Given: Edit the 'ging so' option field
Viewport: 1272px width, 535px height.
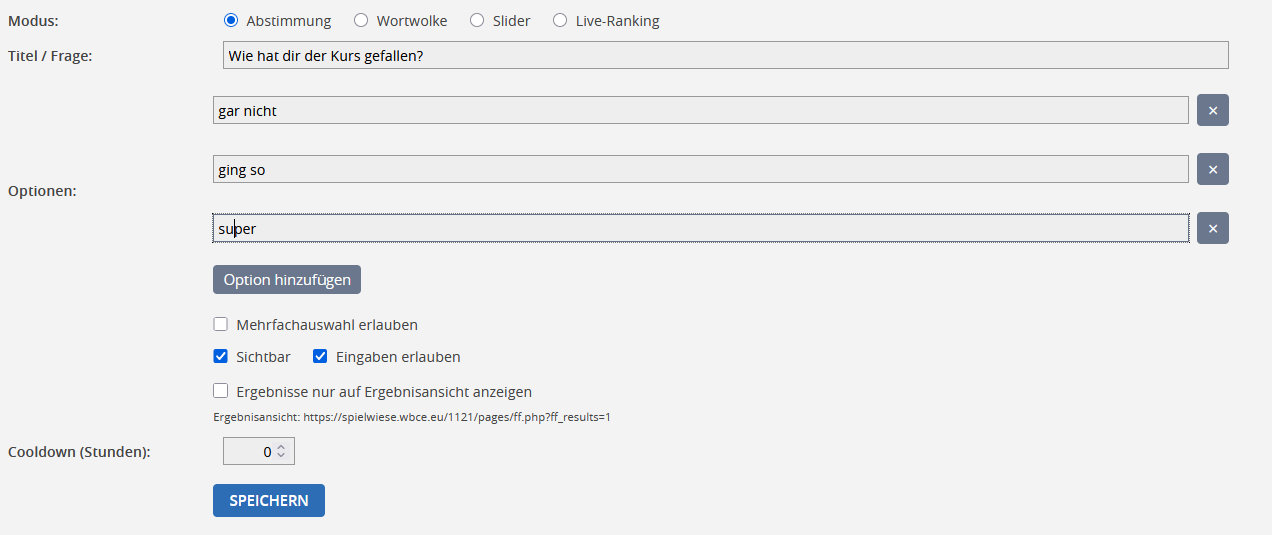Looking at the screenshot, I should (x=700, y=170).
